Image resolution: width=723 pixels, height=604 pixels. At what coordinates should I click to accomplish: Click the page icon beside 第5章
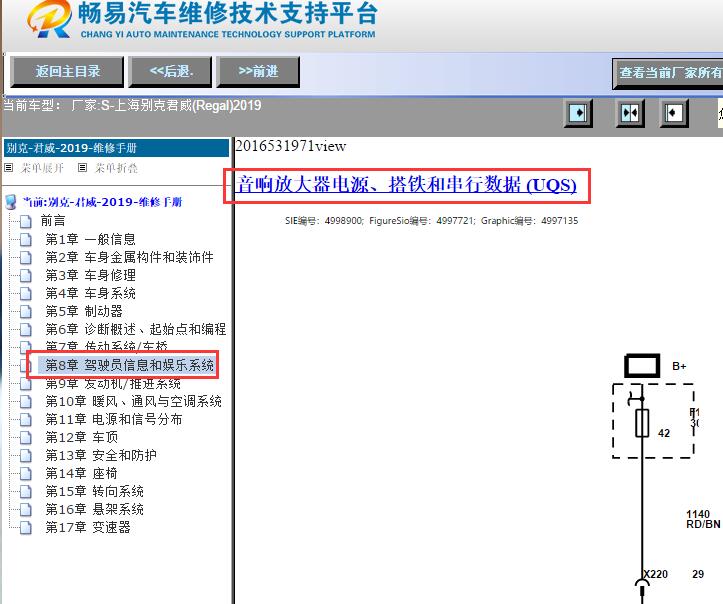click(x=26, y=312)
